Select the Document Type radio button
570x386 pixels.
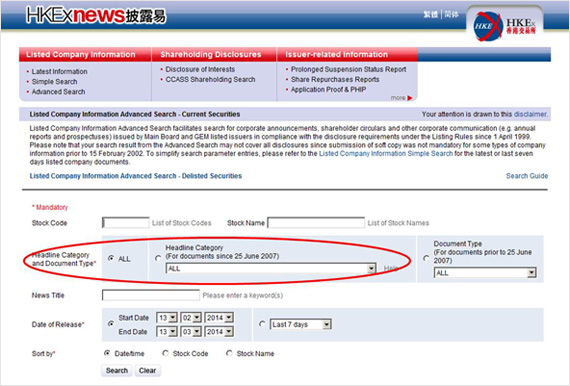coord(426,258)
